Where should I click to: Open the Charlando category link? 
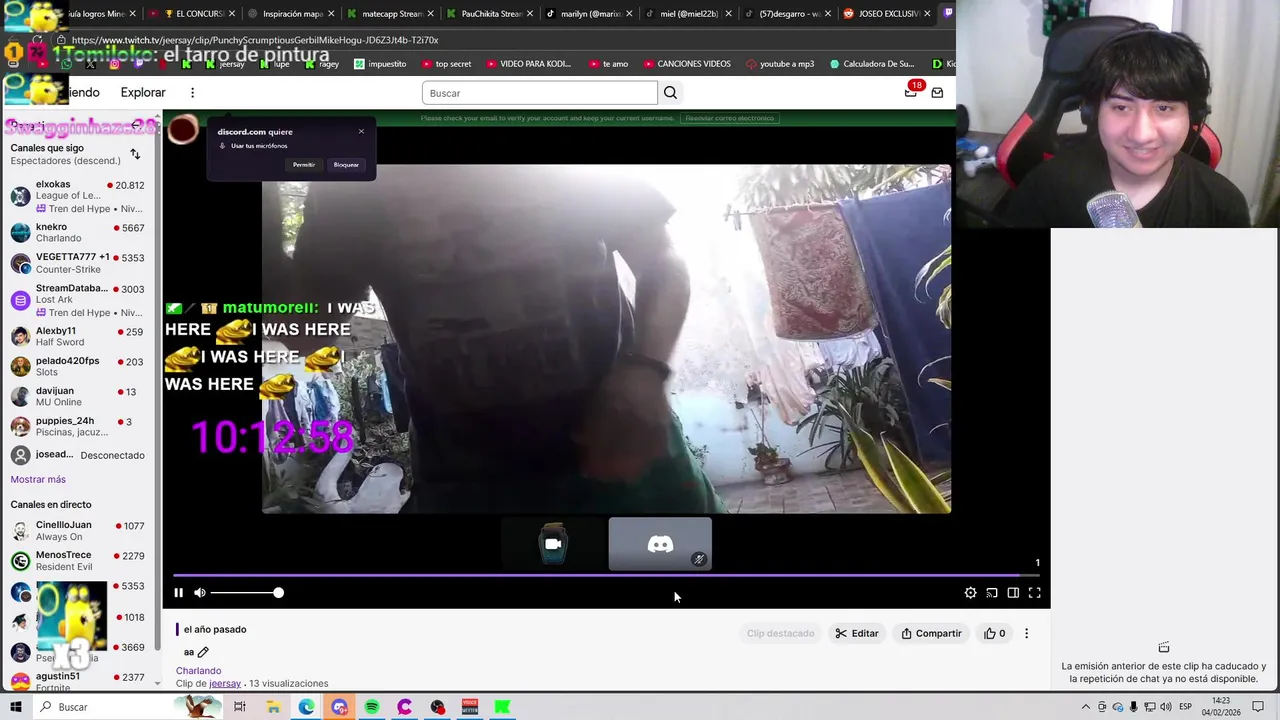click(x=198, y=671)
